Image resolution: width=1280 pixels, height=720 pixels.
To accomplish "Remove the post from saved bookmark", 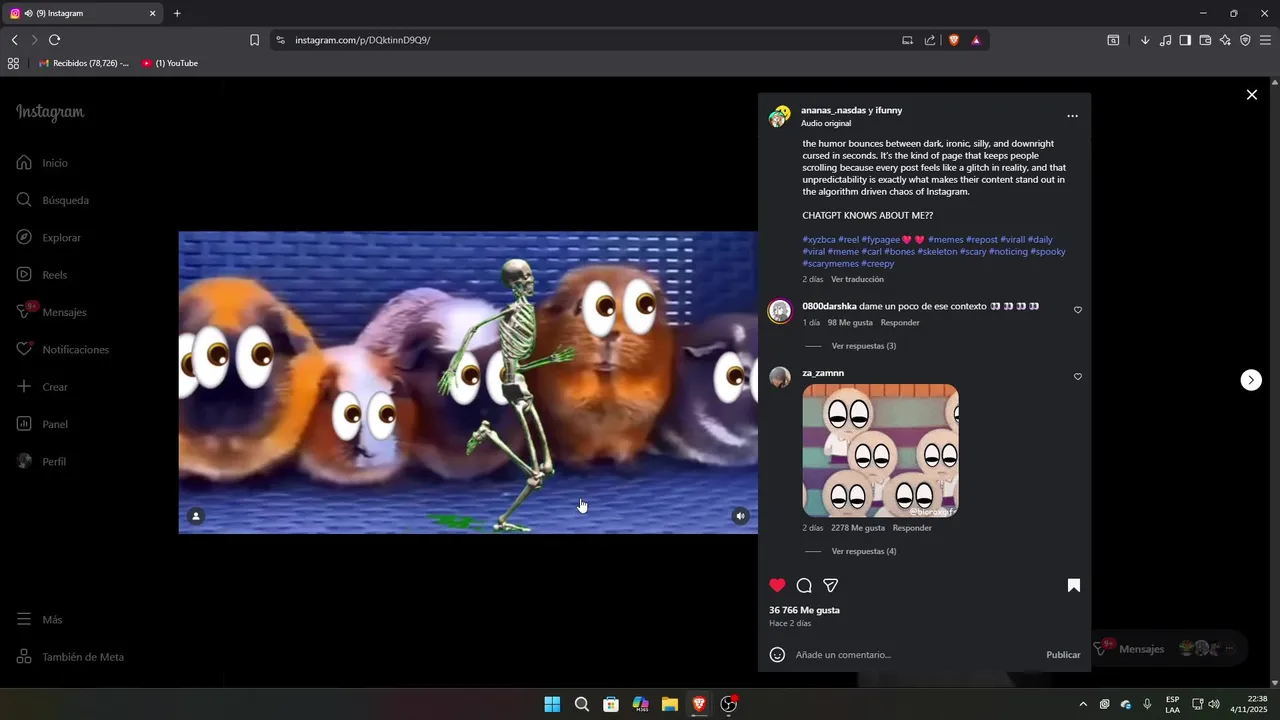I will pyautogui.click(x=1073, y=585).
